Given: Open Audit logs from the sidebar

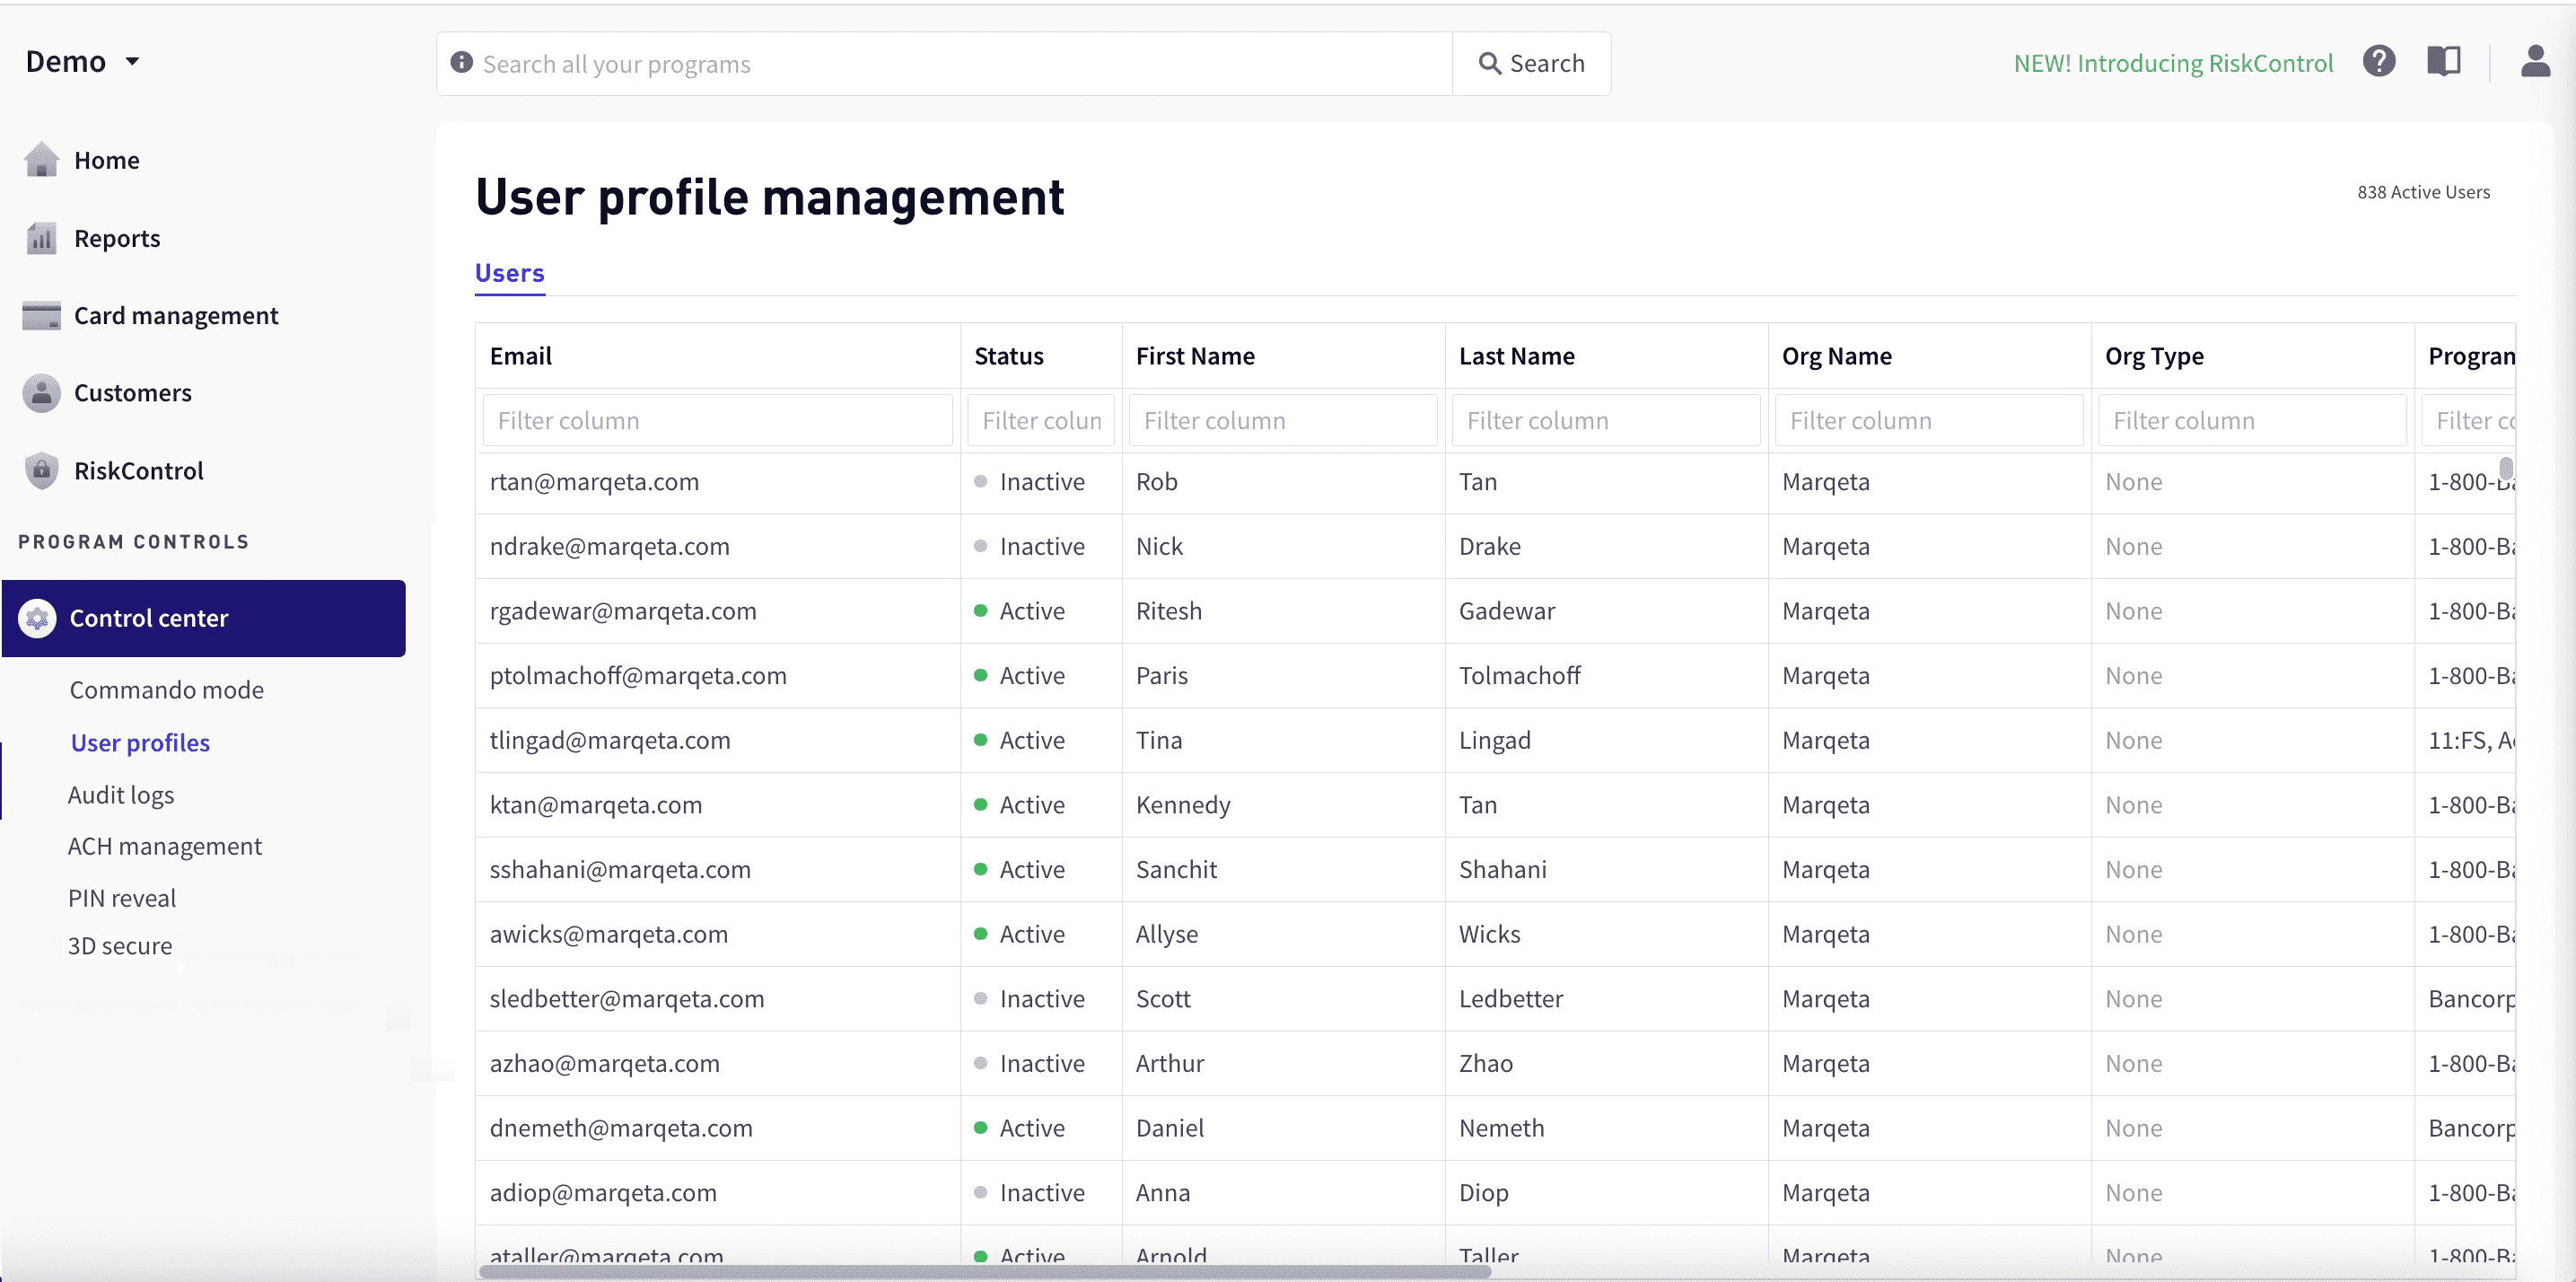Looking at the screenshot, I should (120, 794).
